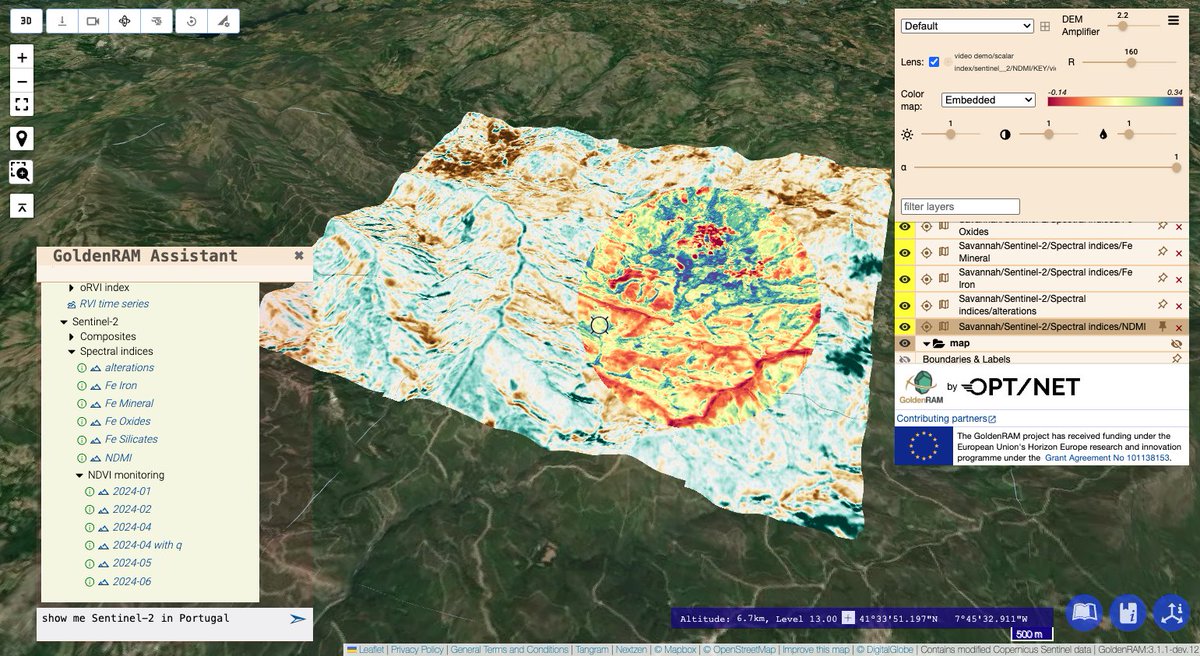Click the filter layers input box

click(x=960, y=205)
